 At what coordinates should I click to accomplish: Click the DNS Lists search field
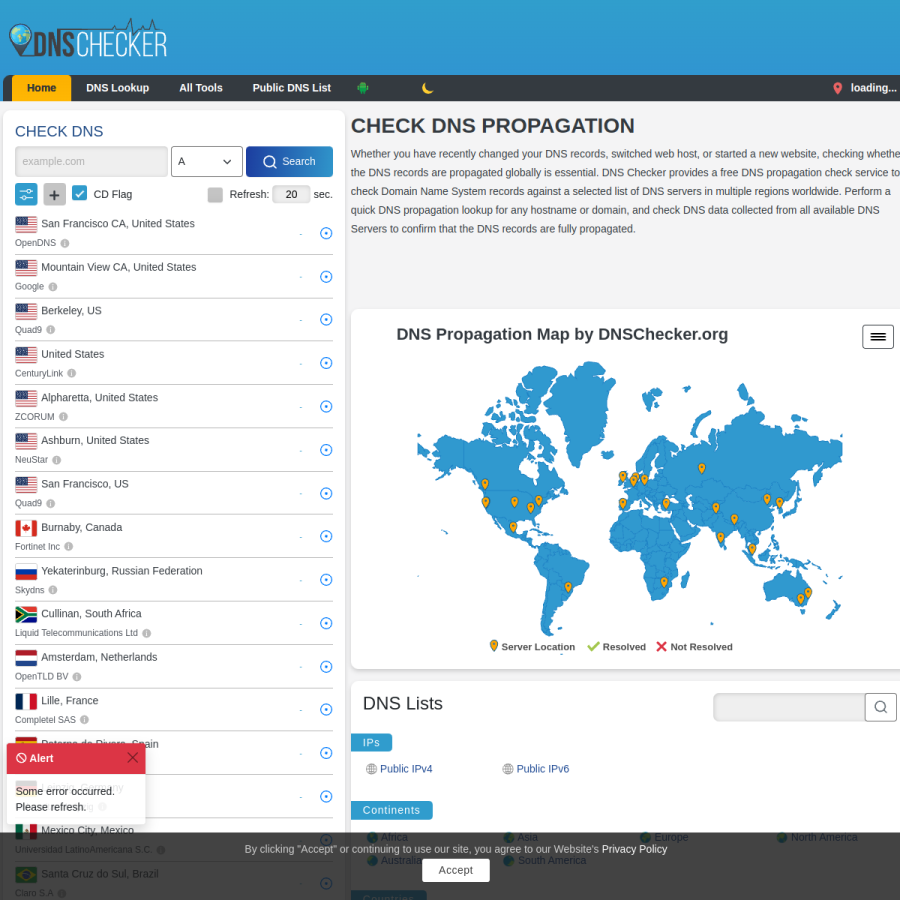tap(789, 707)
